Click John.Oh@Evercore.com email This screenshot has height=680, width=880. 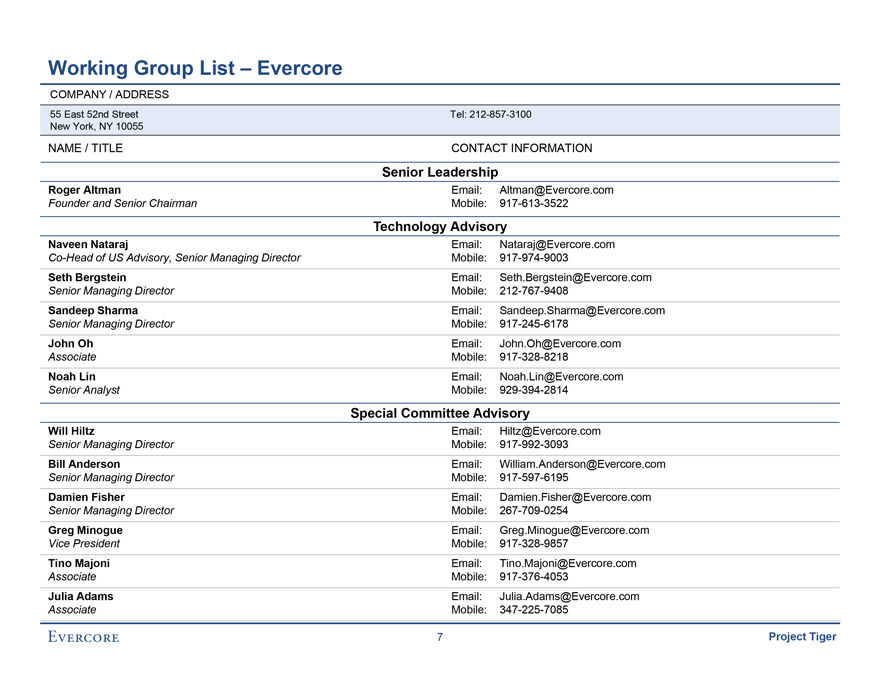tap(560, 343)
